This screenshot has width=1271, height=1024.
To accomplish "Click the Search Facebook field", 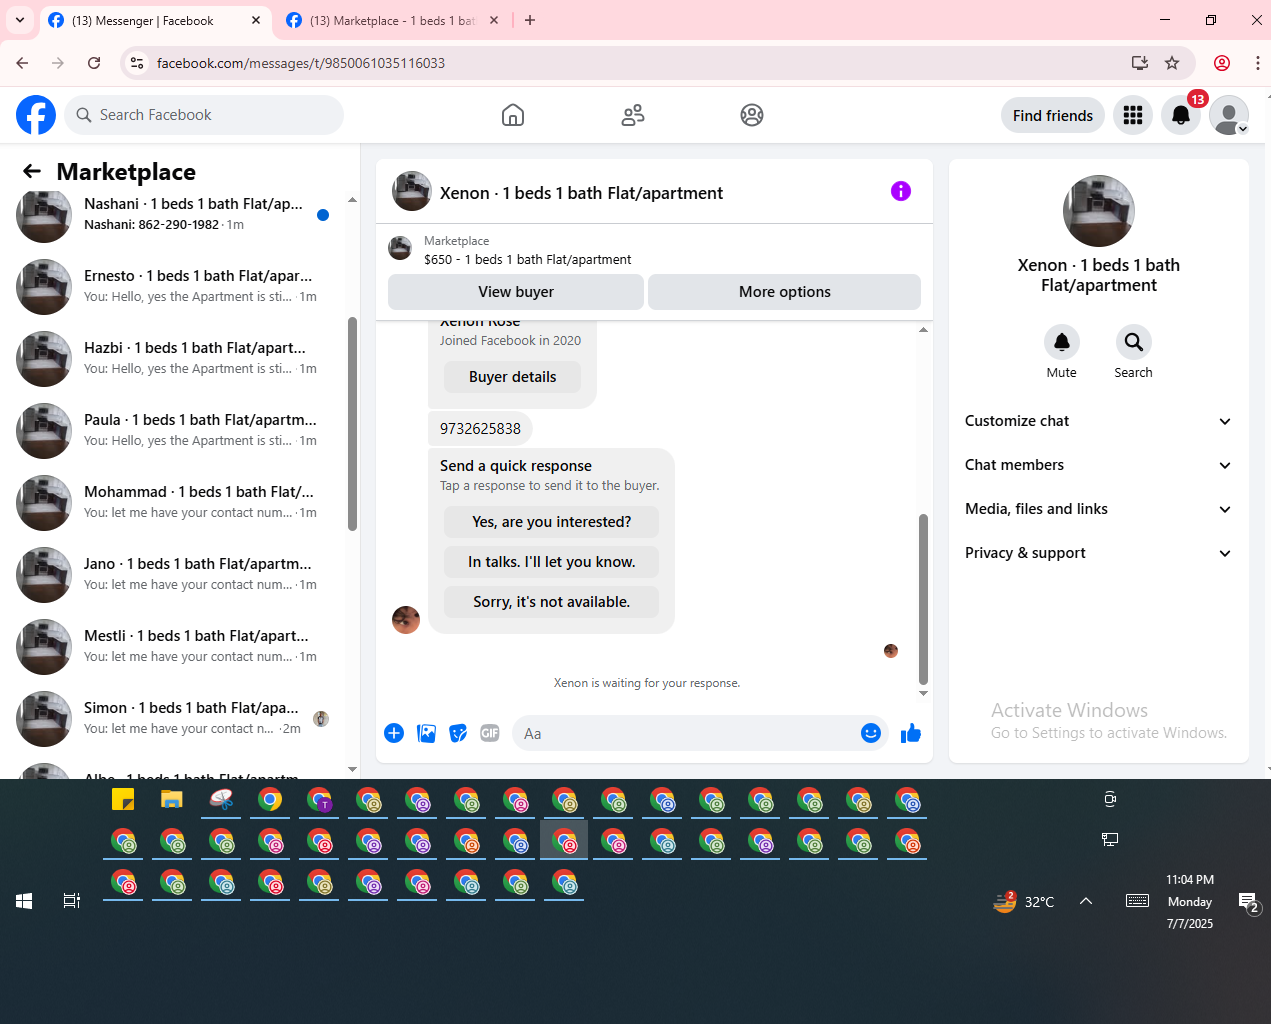I will coord(204,115).
